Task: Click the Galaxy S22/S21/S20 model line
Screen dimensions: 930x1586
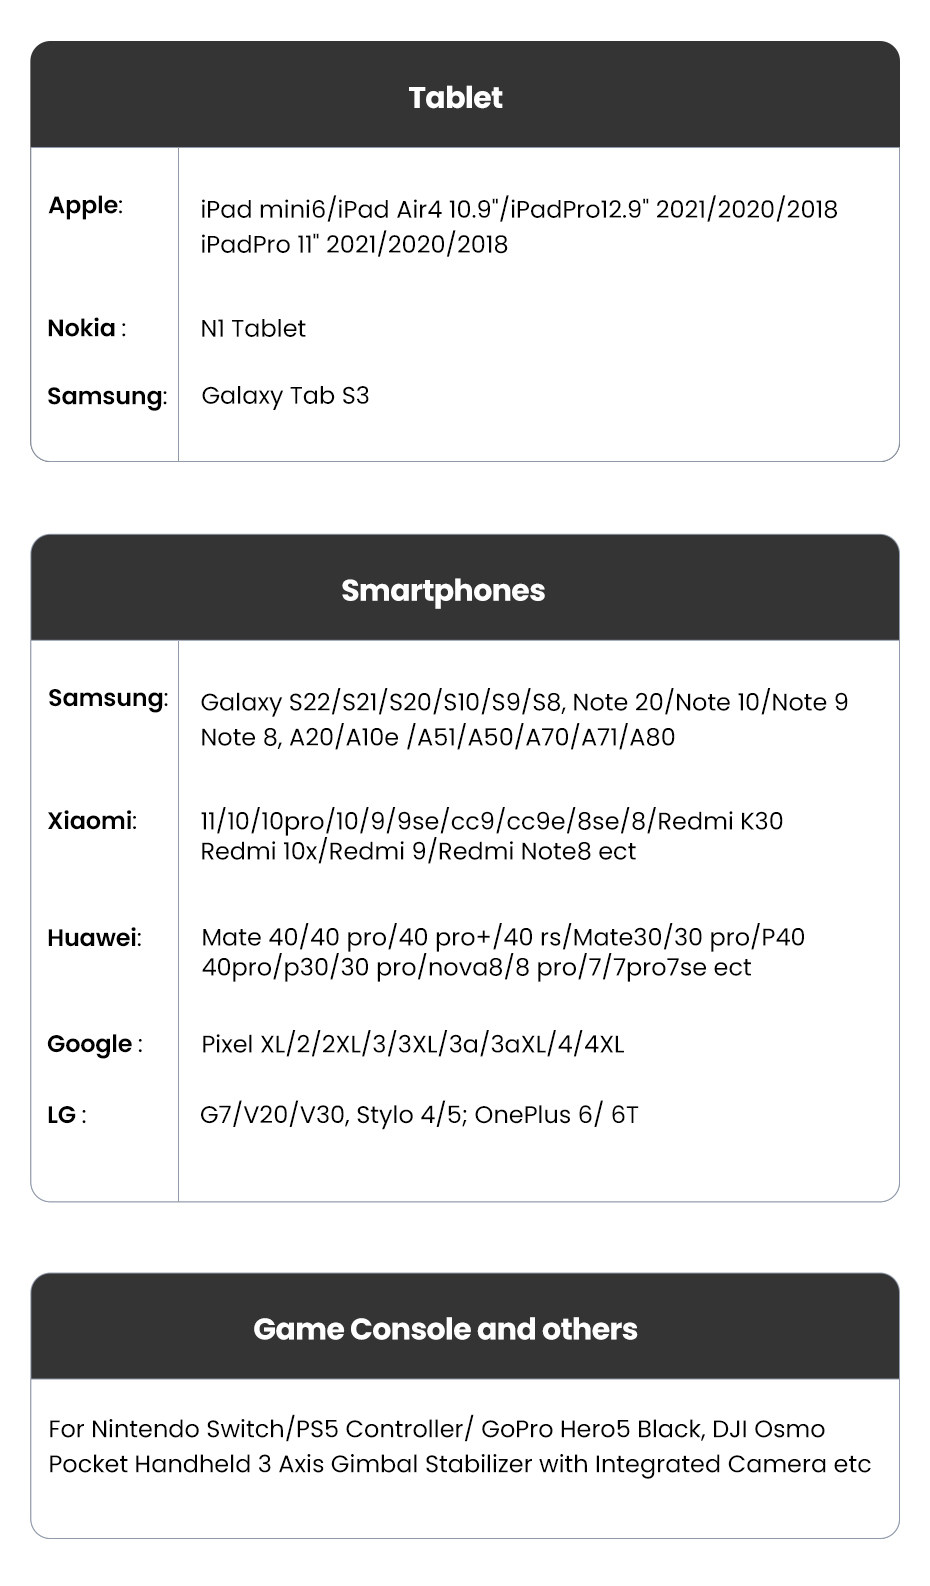Action: (x=523, y=702)
